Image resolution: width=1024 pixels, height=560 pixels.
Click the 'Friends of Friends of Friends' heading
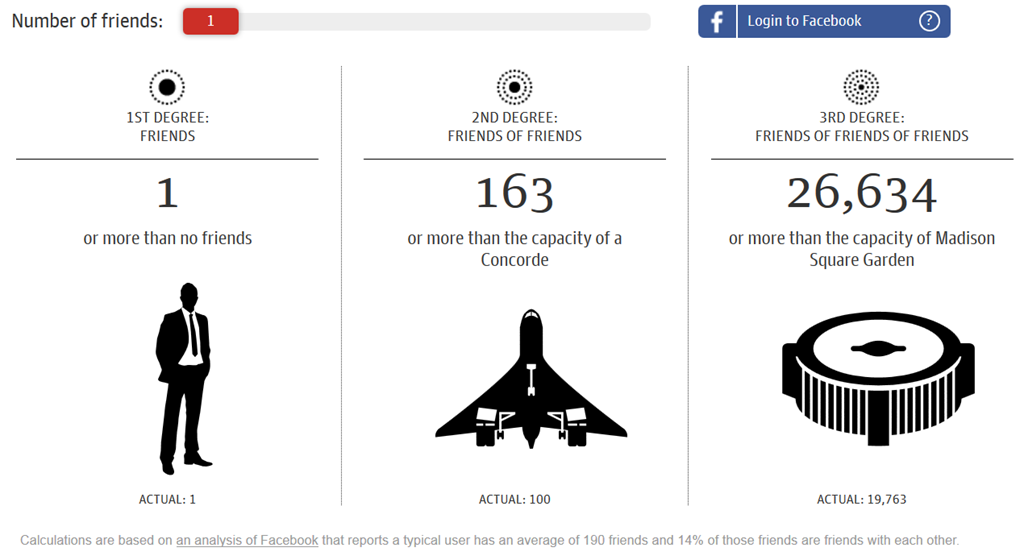pyautogui.click(x=861, y=136)
